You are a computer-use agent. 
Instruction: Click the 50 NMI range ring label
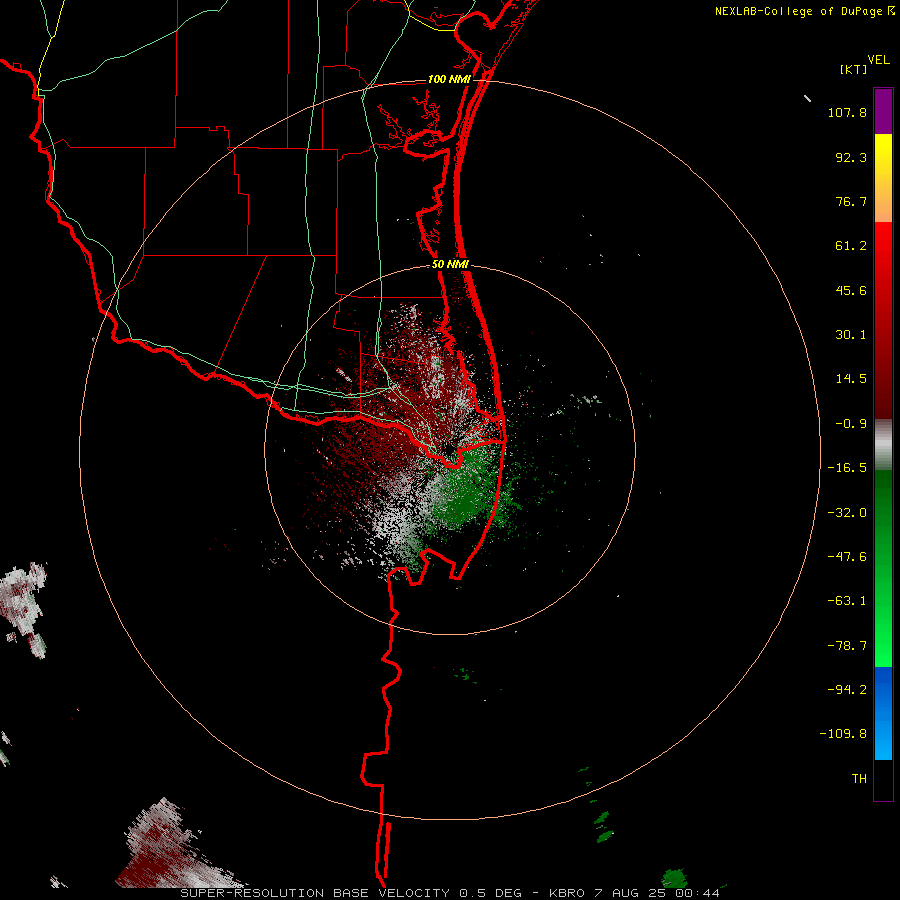[450, 264]
